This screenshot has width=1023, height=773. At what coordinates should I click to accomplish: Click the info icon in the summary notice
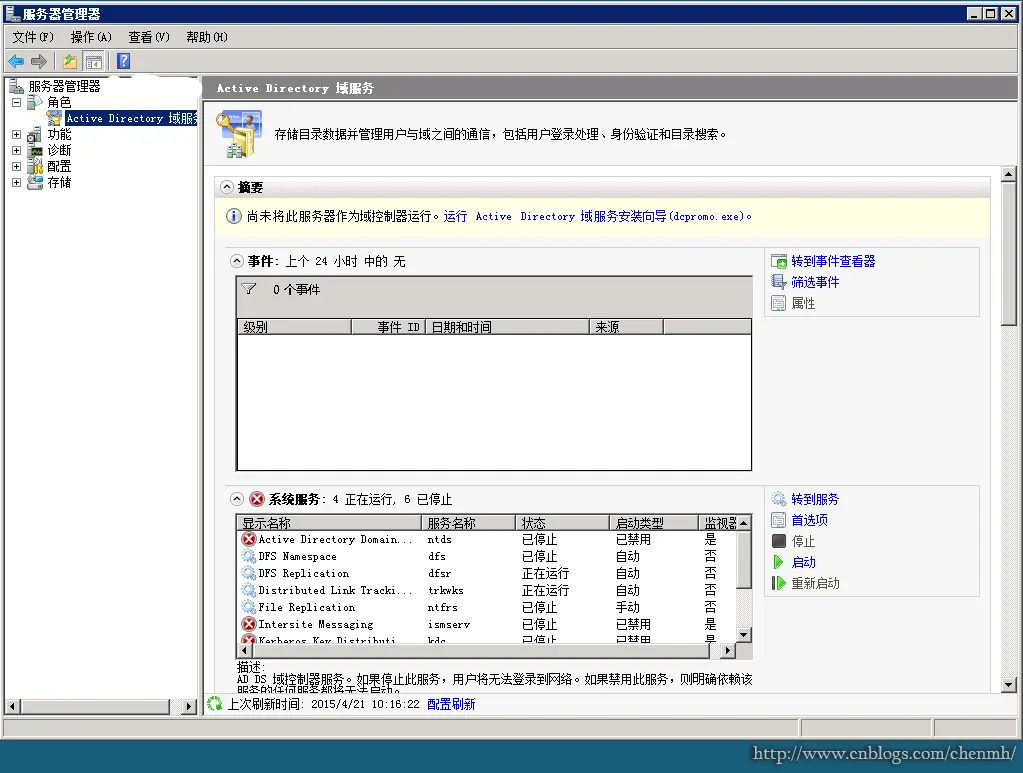[233, 216]
